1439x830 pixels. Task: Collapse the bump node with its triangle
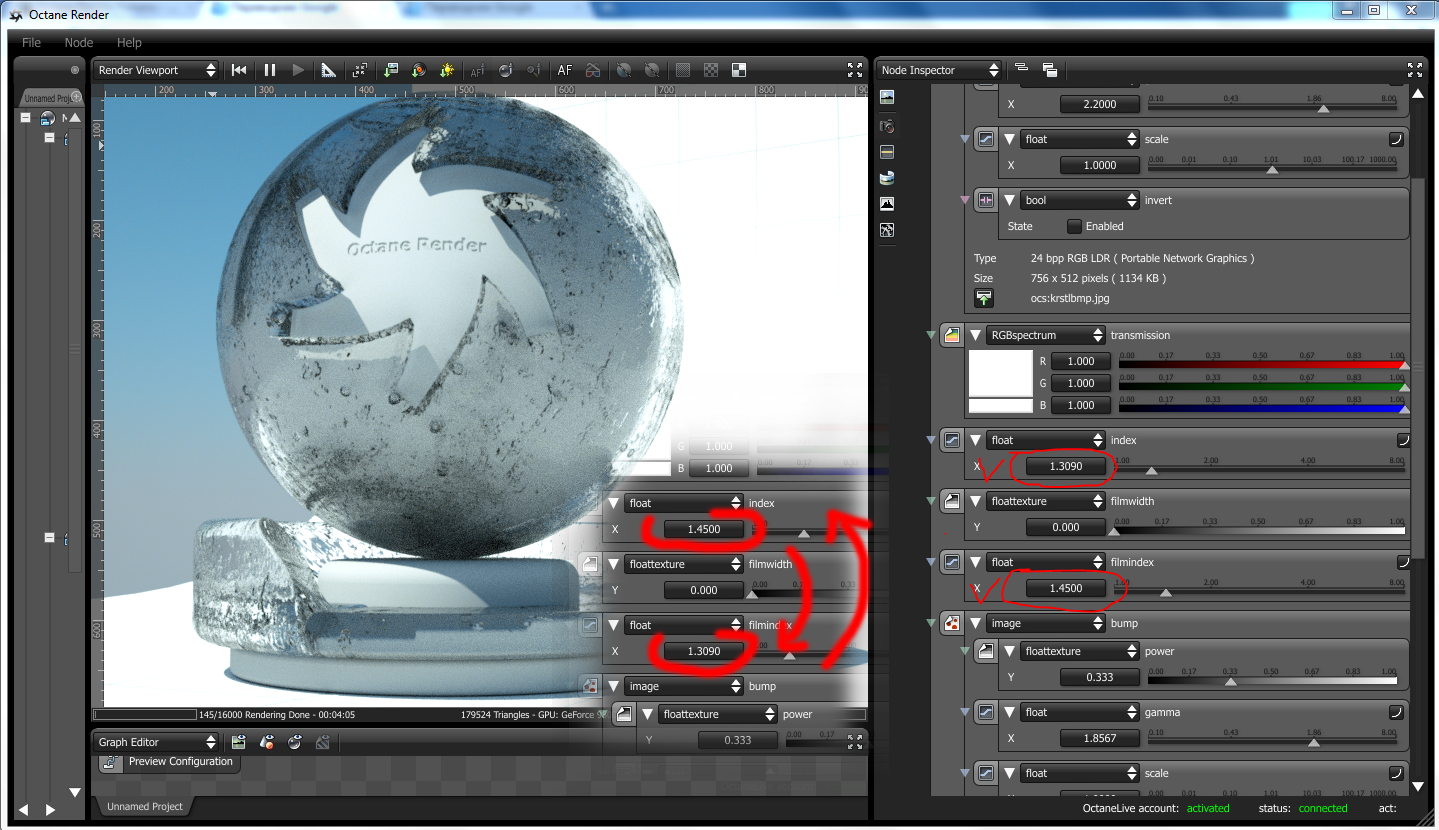coord(975,623)
